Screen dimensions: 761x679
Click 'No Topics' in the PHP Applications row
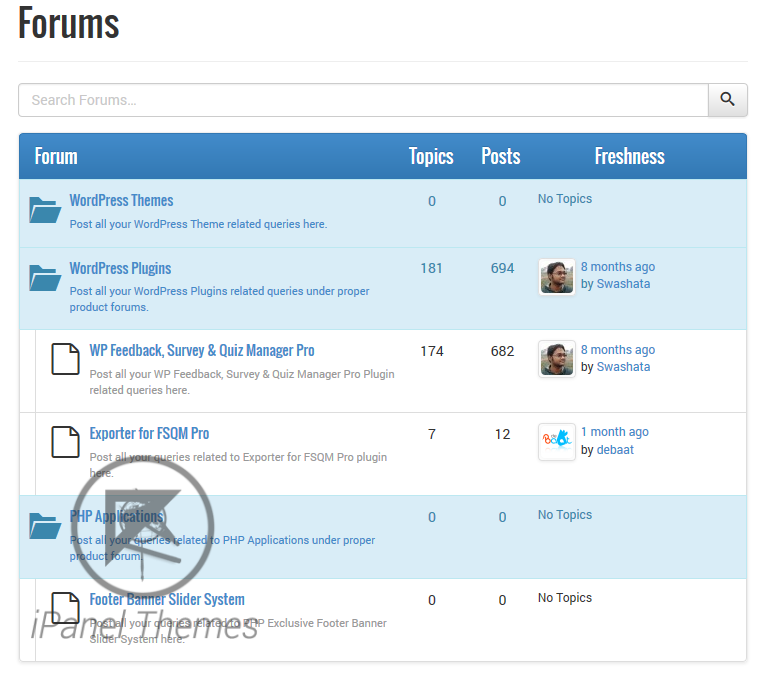[565, 515]
